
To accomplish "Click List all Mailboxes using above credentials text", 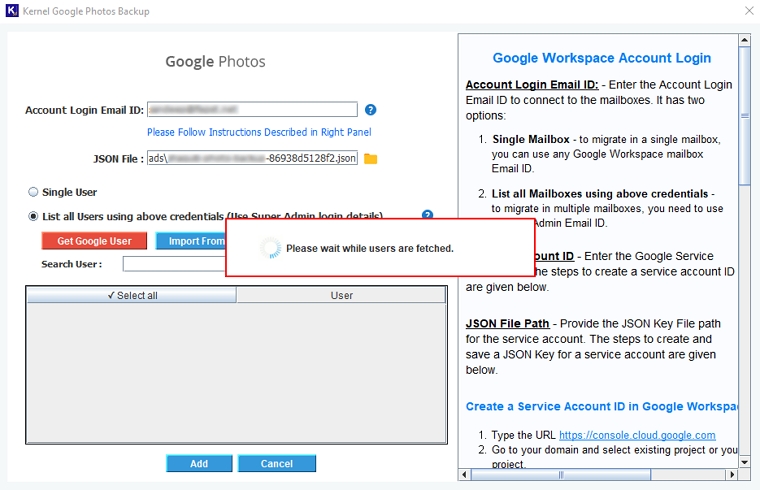I will tap(600, 193).
